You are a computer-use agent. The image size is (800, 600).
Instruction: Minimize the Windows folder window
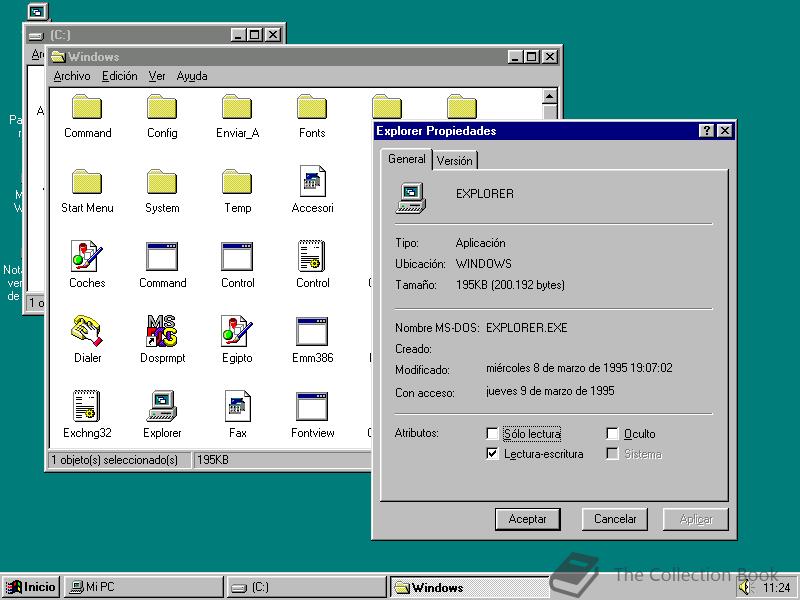(x=516, y=57)
